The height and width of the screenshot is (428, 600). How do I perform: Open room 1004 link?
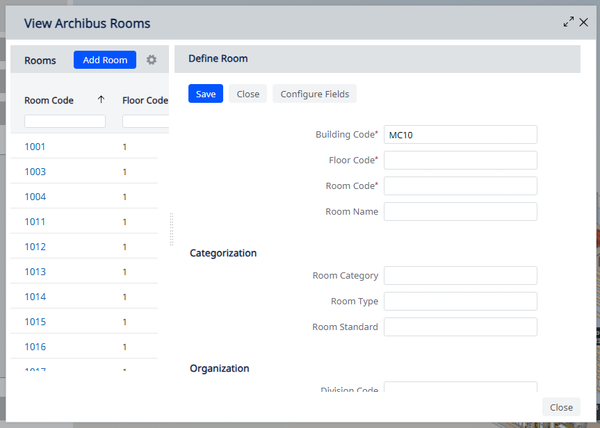[x=35, y=197]
